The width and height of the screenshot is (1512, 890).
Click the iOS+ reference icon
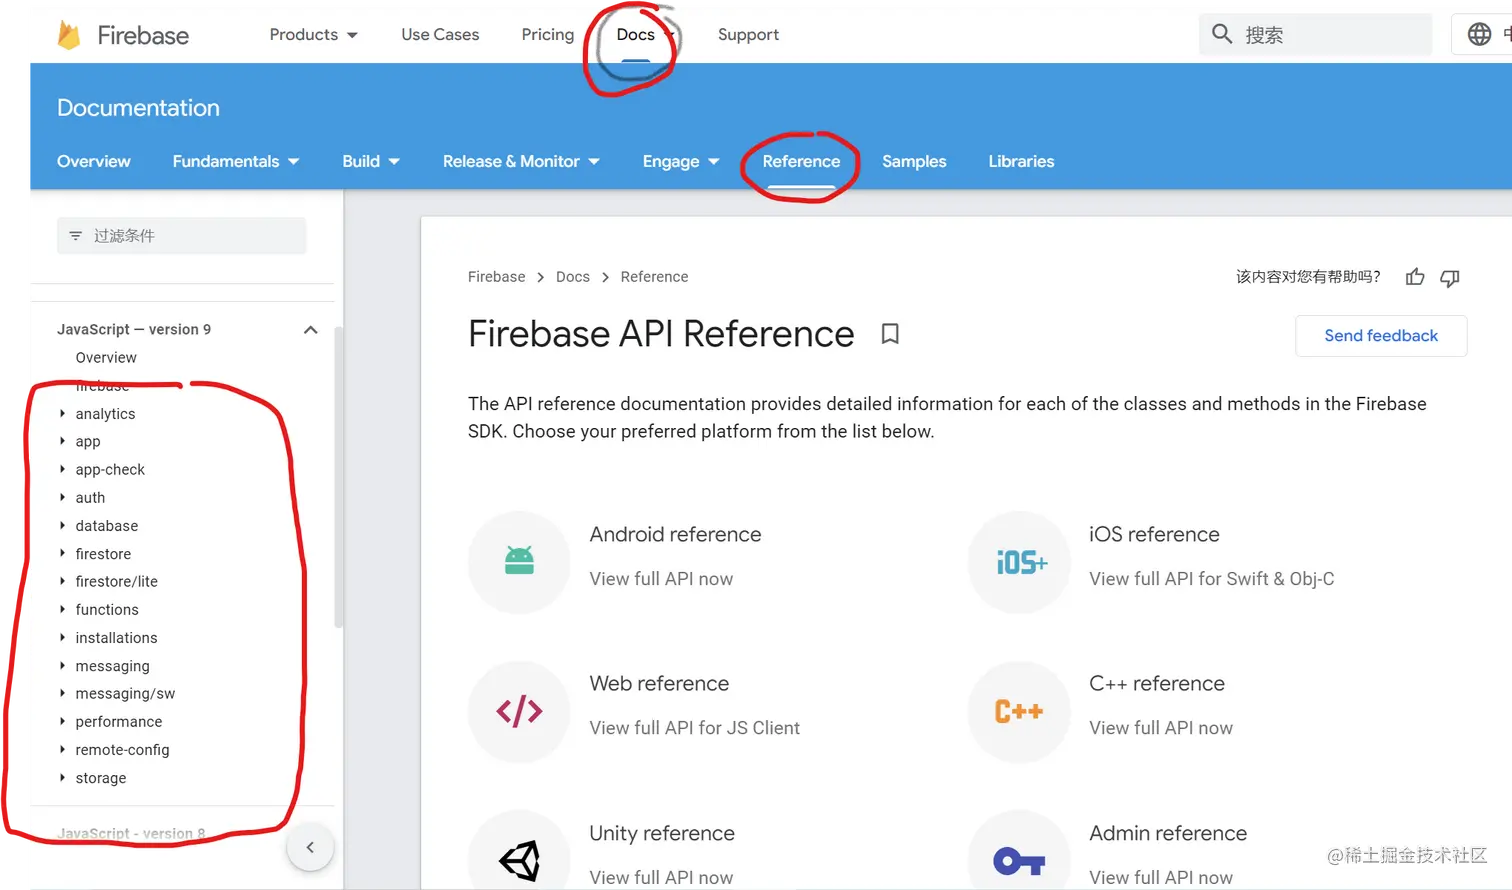coord(1019,562)
